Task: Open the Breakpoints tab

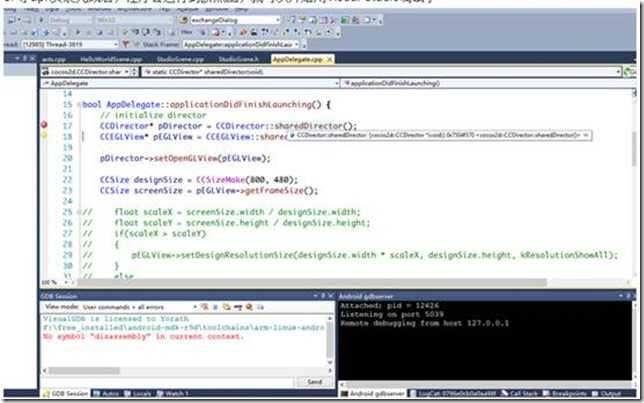Action: pyautogui.click(x=565, y=394)
